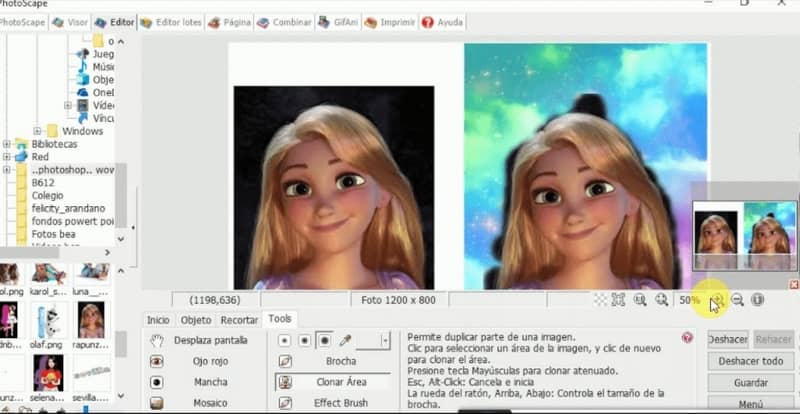
Task: Open the Página tab
Action: click(x=229, y=22)
